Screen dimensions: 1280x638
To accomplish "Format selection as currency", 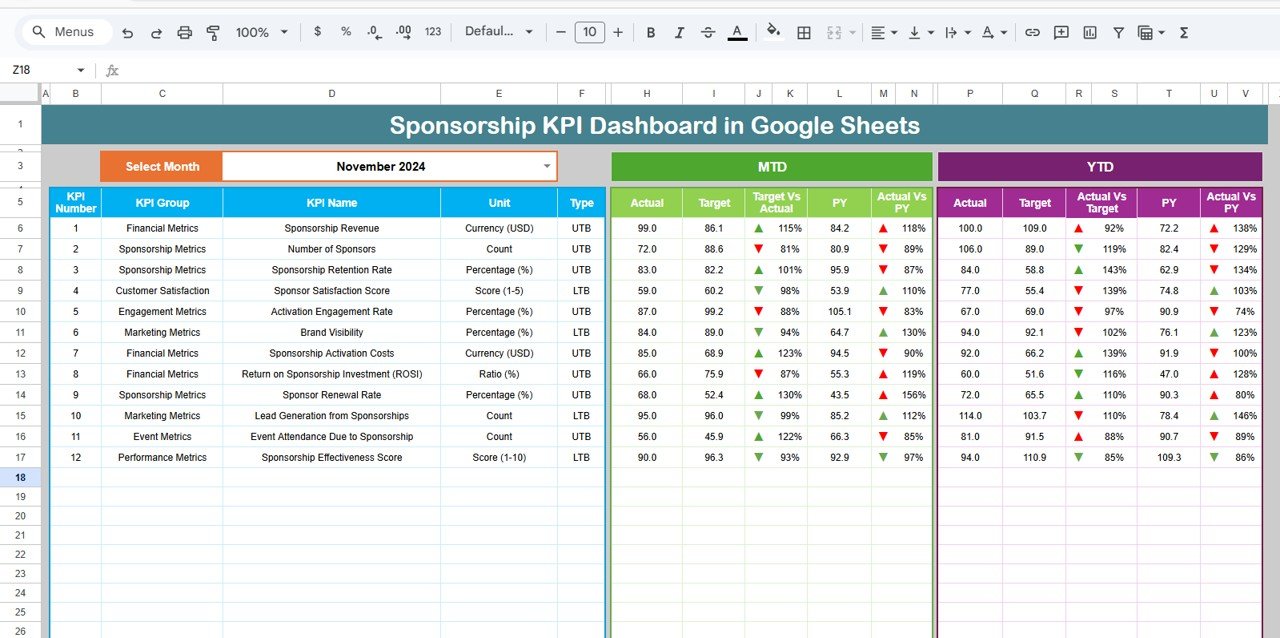I will [x=317, y=32].
